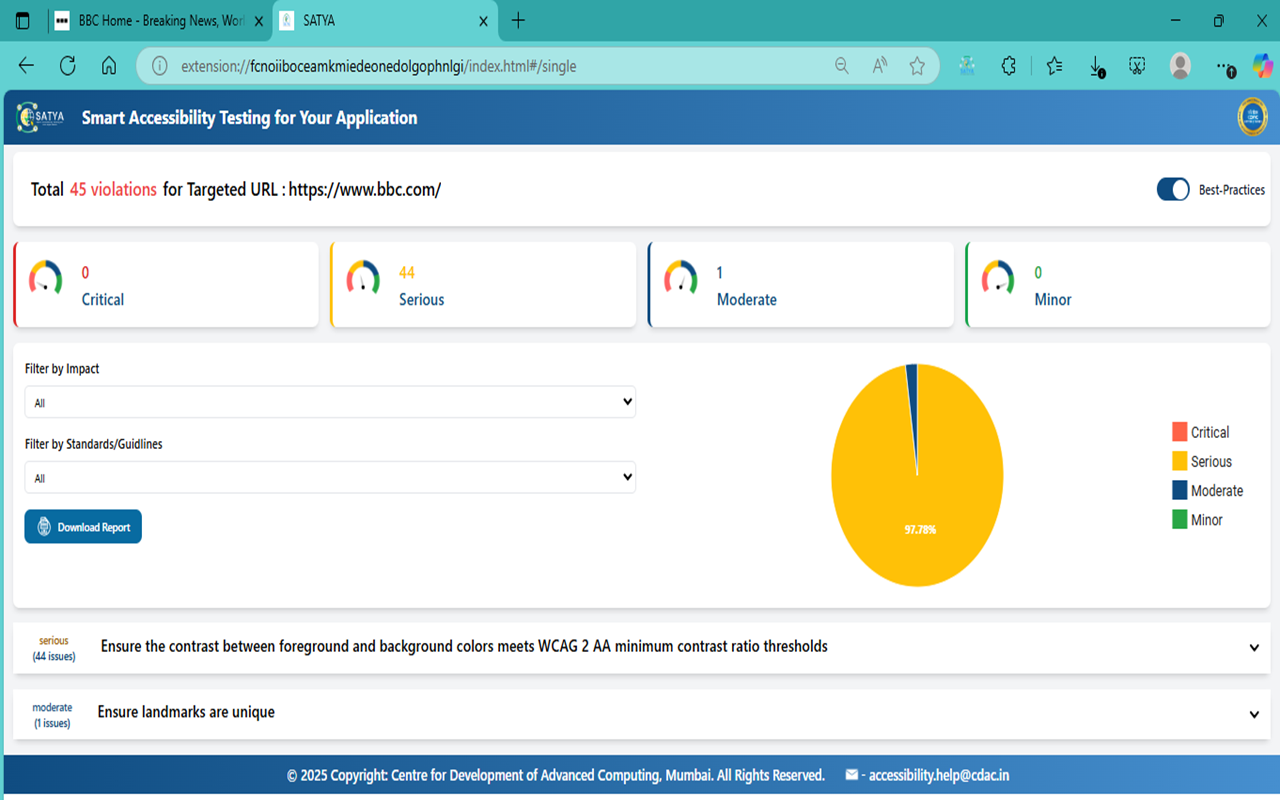This screenshot has width=1280, height=800.
Task: Click the Ensure landmarks are unique text
Action: [x=186, y=712]
